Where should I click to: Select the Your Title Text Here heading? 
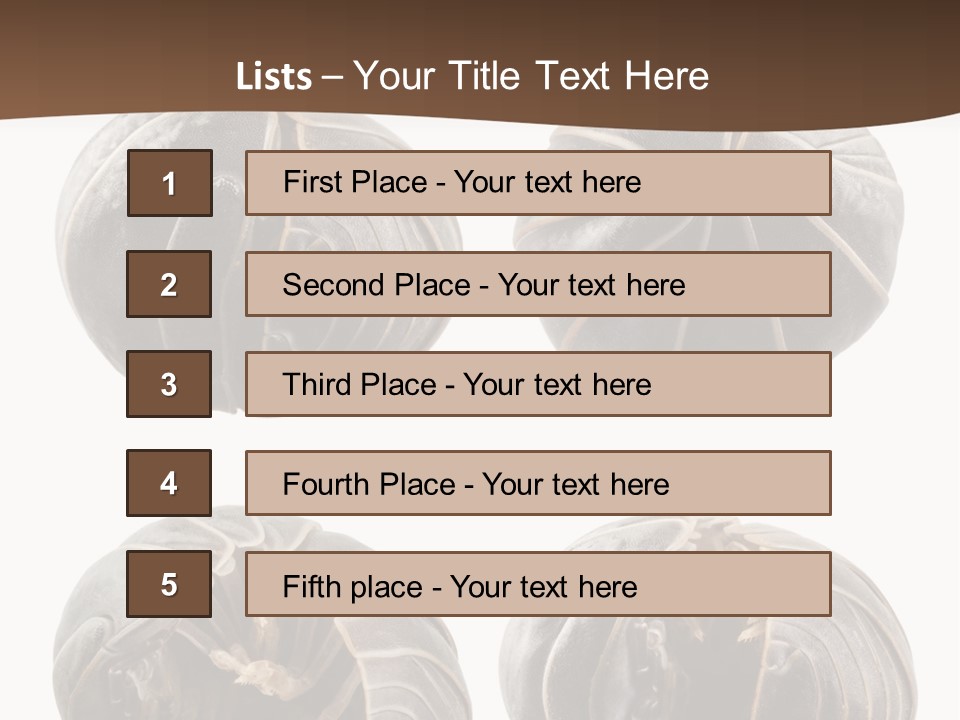[530, 76]
